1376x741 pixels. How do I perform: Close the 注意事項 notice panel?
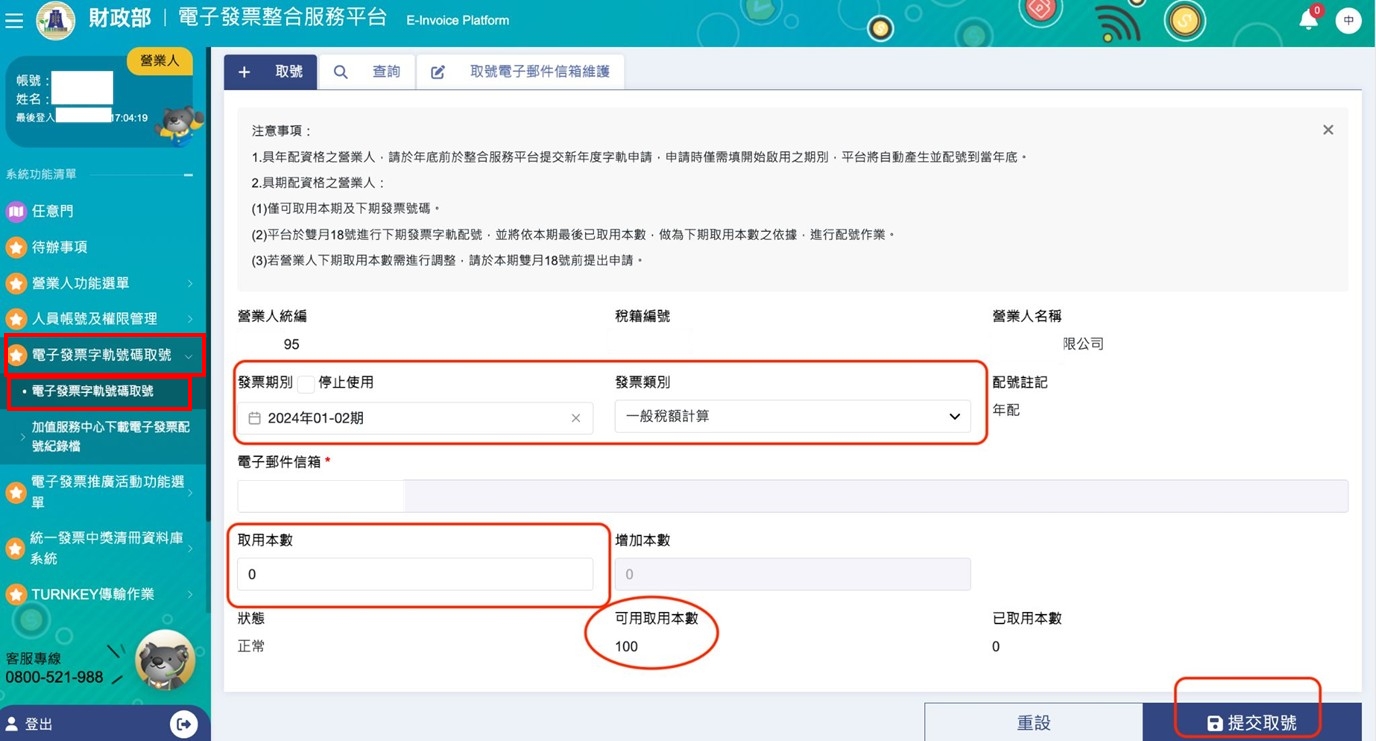point(1328,130)
